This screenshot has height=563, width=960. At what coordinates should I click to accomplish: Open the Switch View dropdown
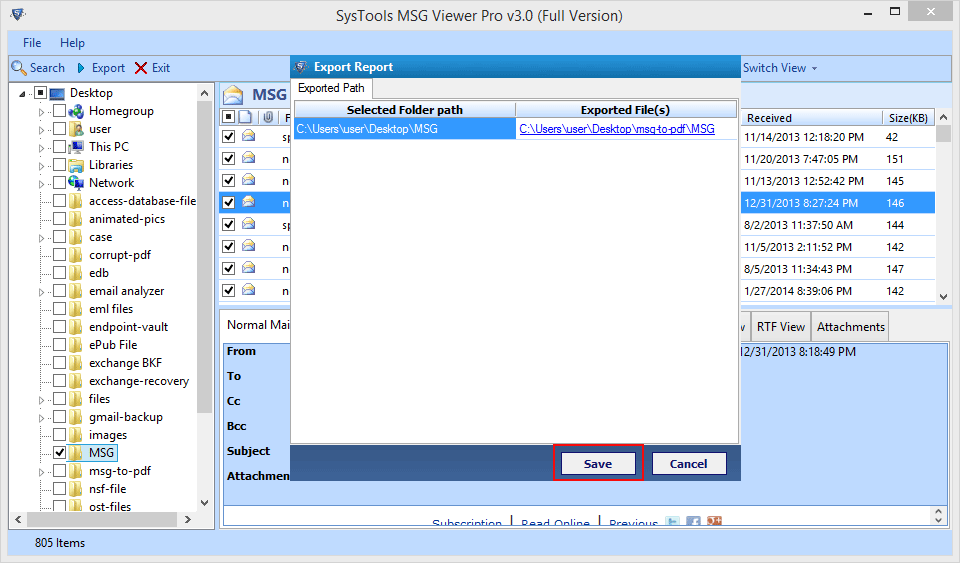[780, 68]
